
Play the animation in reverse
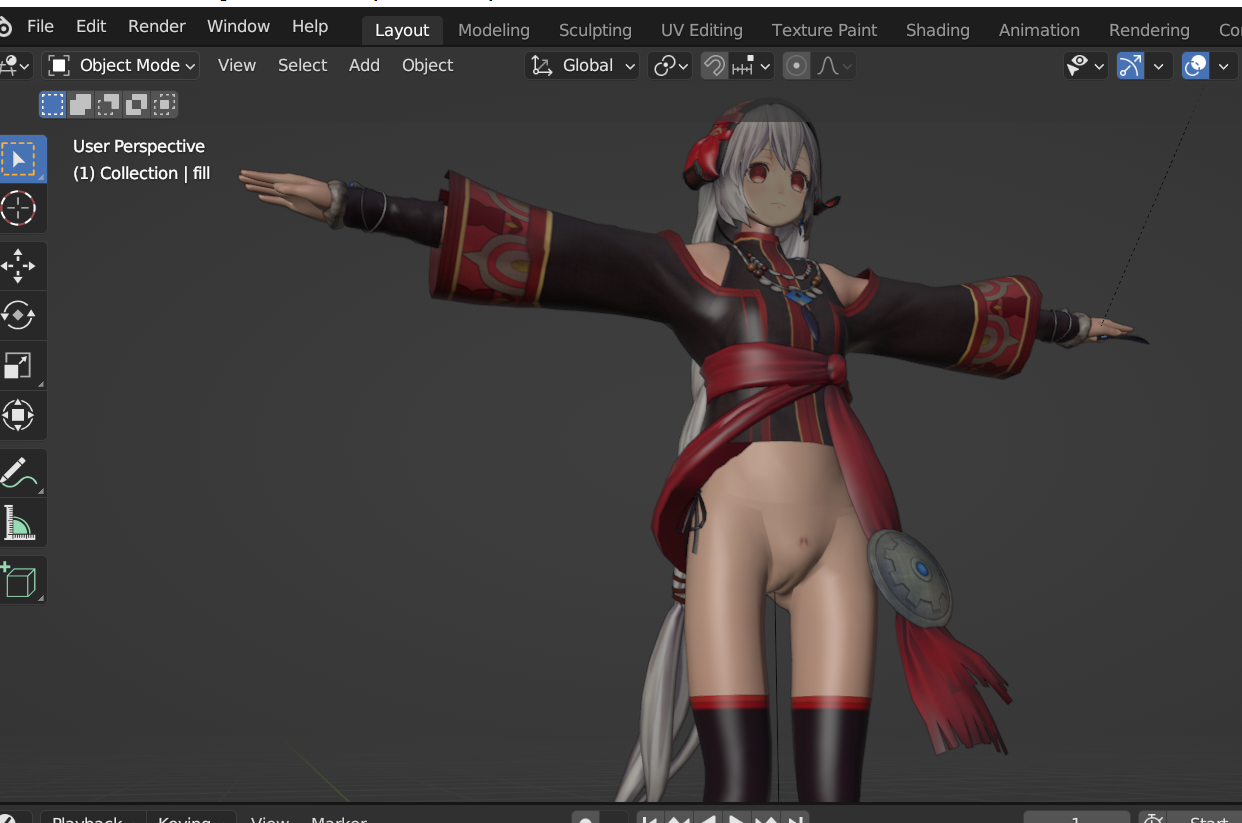(x=708, y=819)
